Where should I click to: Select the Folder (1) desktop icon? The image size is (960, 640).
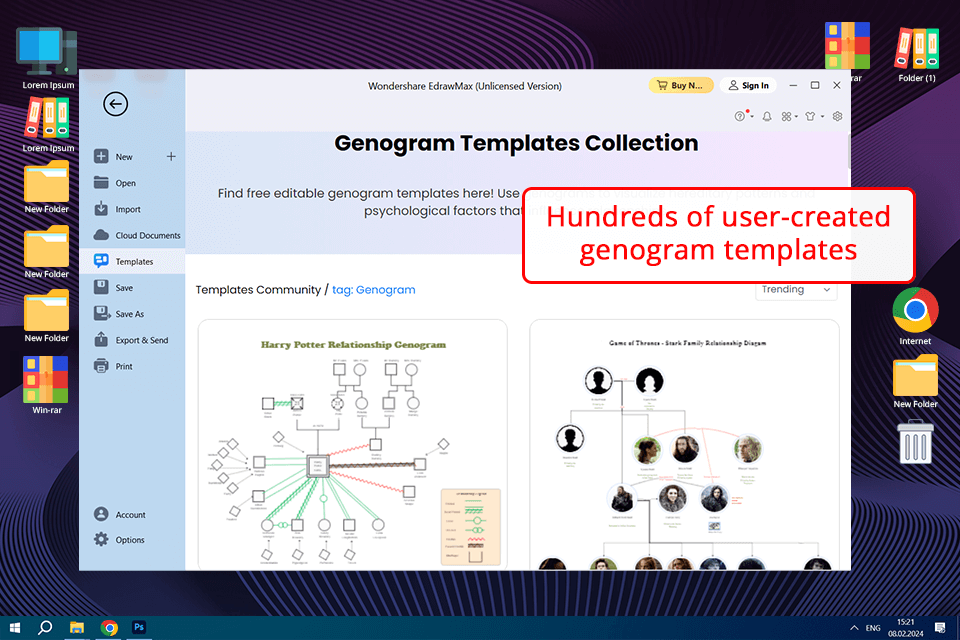917,53
